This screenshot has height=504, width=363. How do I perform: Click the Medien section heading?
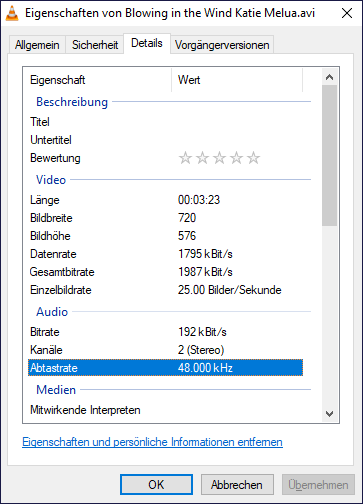56,390
